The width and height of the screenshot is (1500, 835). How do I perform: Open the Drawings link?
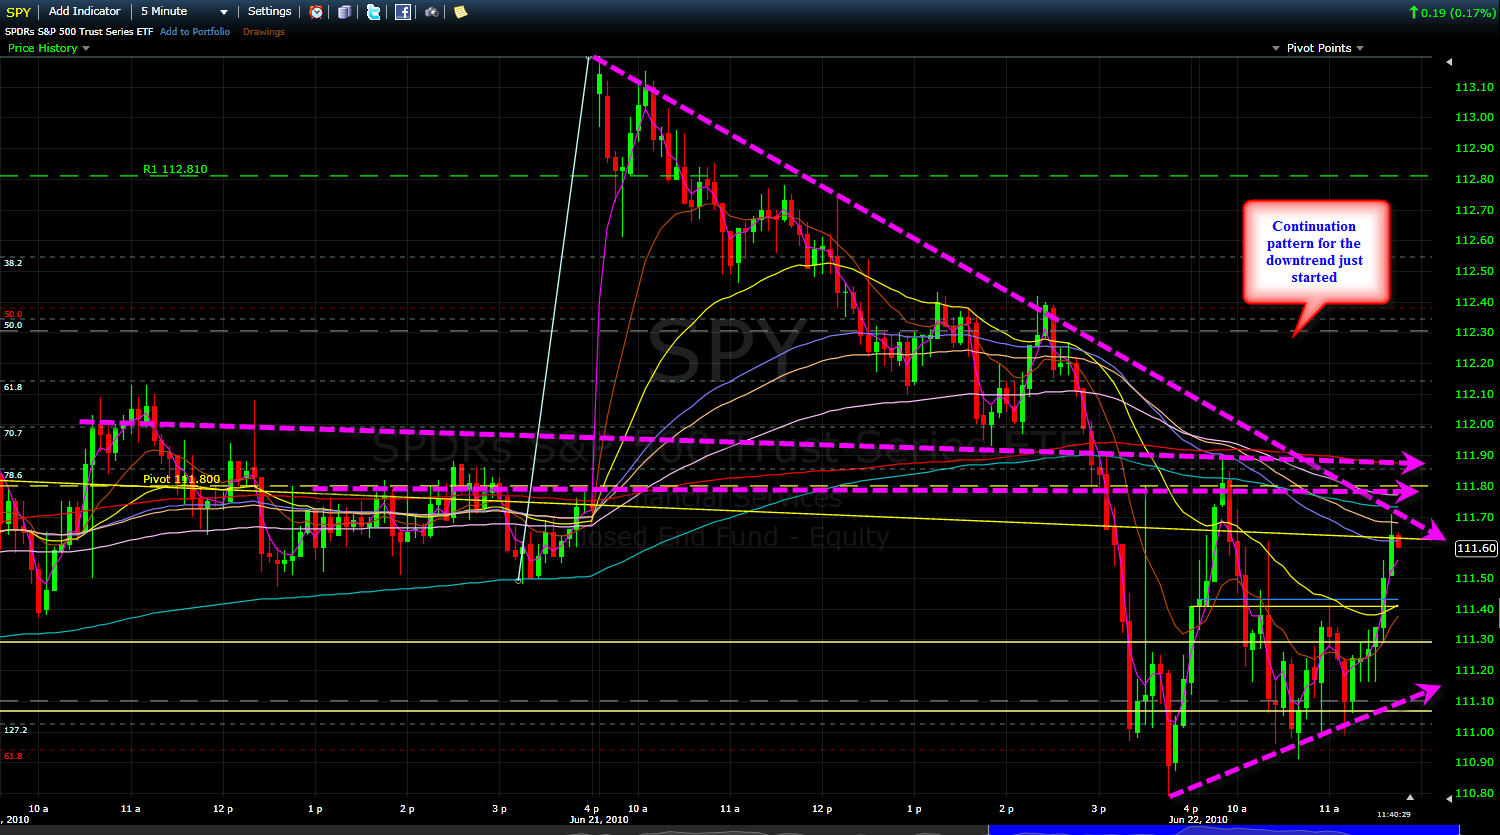tap(264, 32)
